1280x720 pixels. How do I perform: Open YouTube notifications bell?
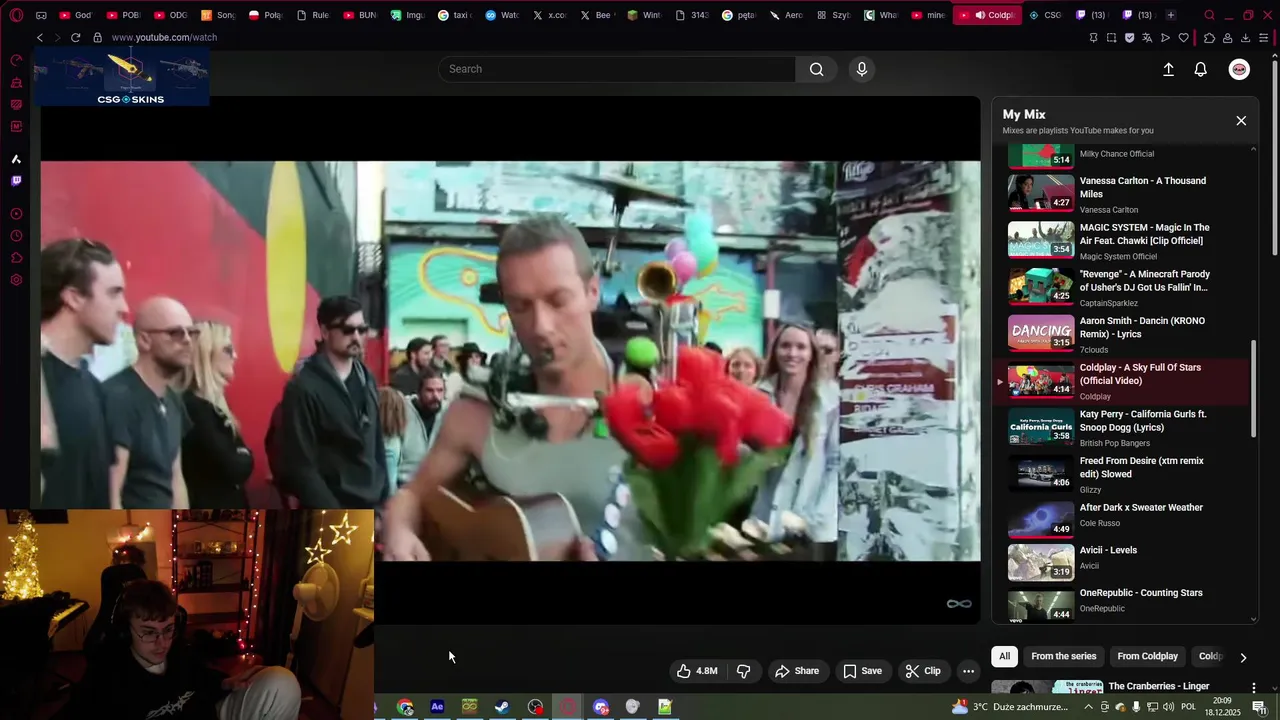coord(1201,69)
